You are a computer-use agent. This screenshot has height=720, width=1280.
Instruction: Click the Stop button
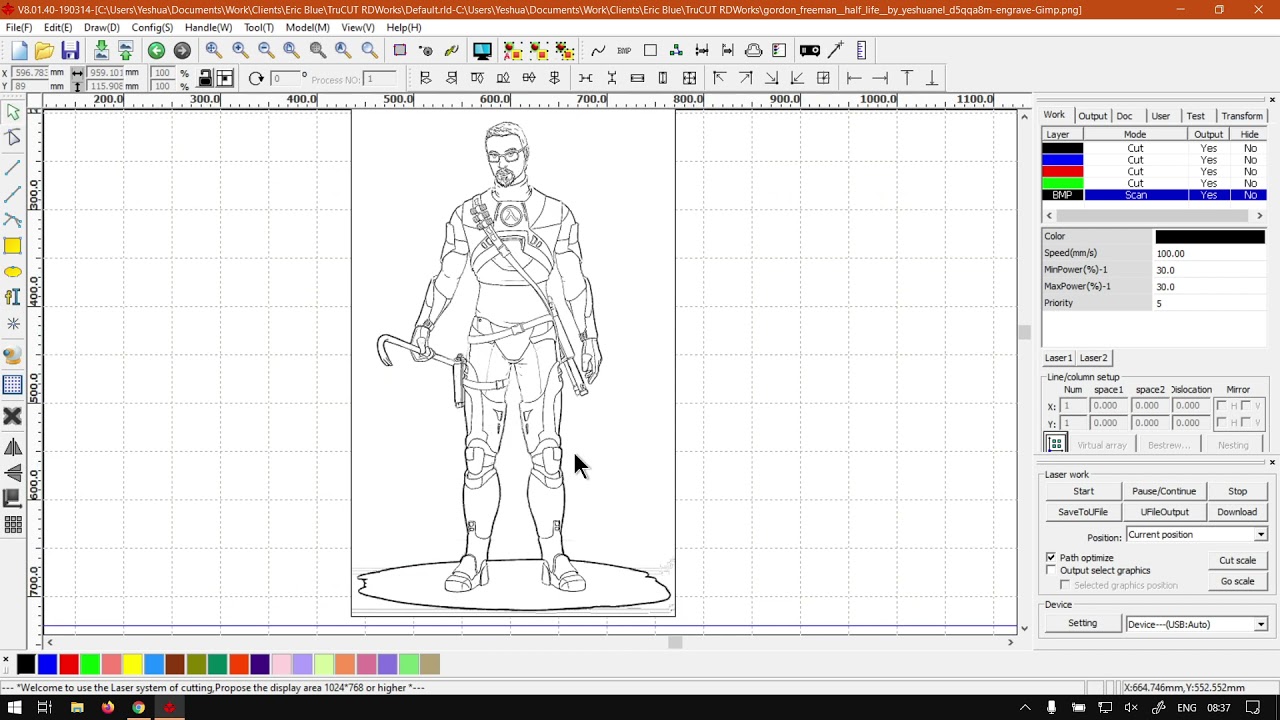[x=1237, y=491]
